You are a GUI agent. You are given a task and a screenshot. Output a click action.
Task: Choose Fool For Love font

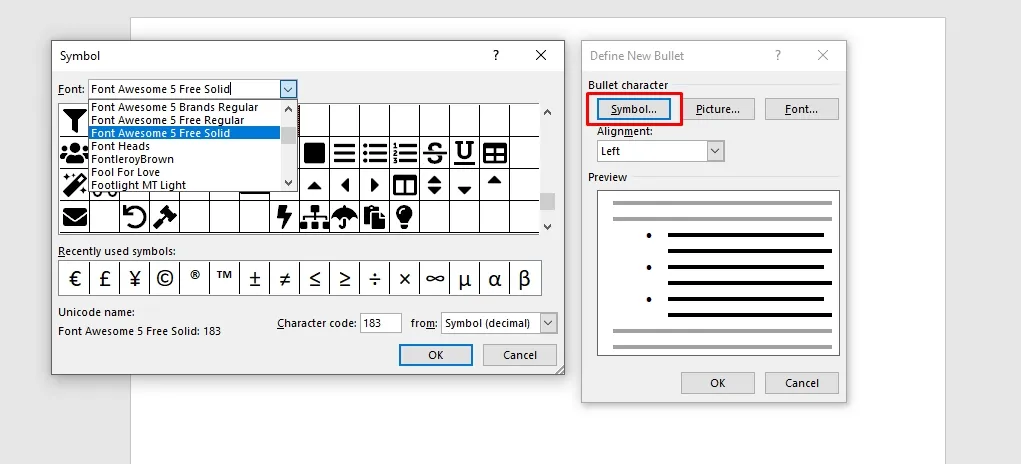185,172
